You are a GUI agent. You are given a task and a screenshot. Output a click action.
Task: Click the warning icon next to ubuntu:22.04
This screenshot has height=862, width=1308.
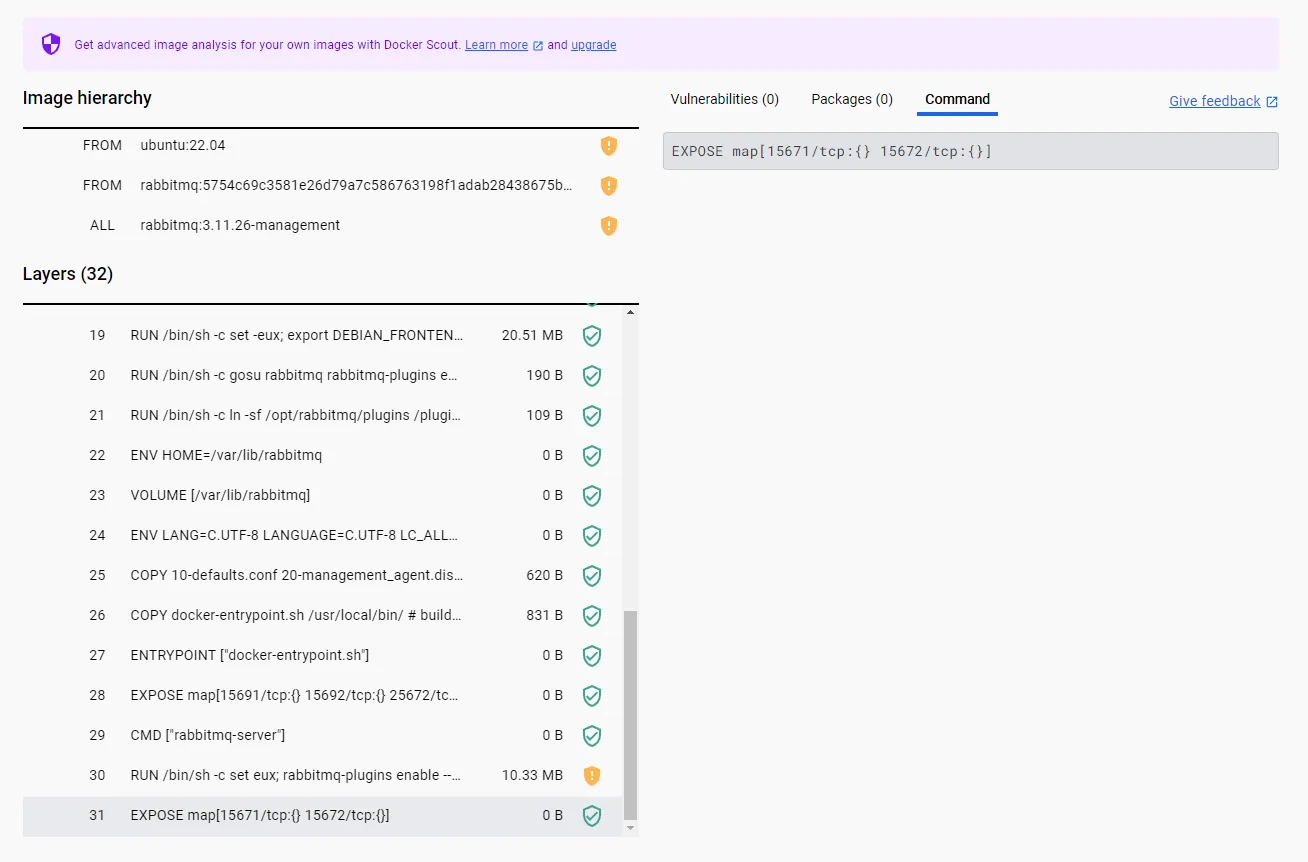click(609, 145)
